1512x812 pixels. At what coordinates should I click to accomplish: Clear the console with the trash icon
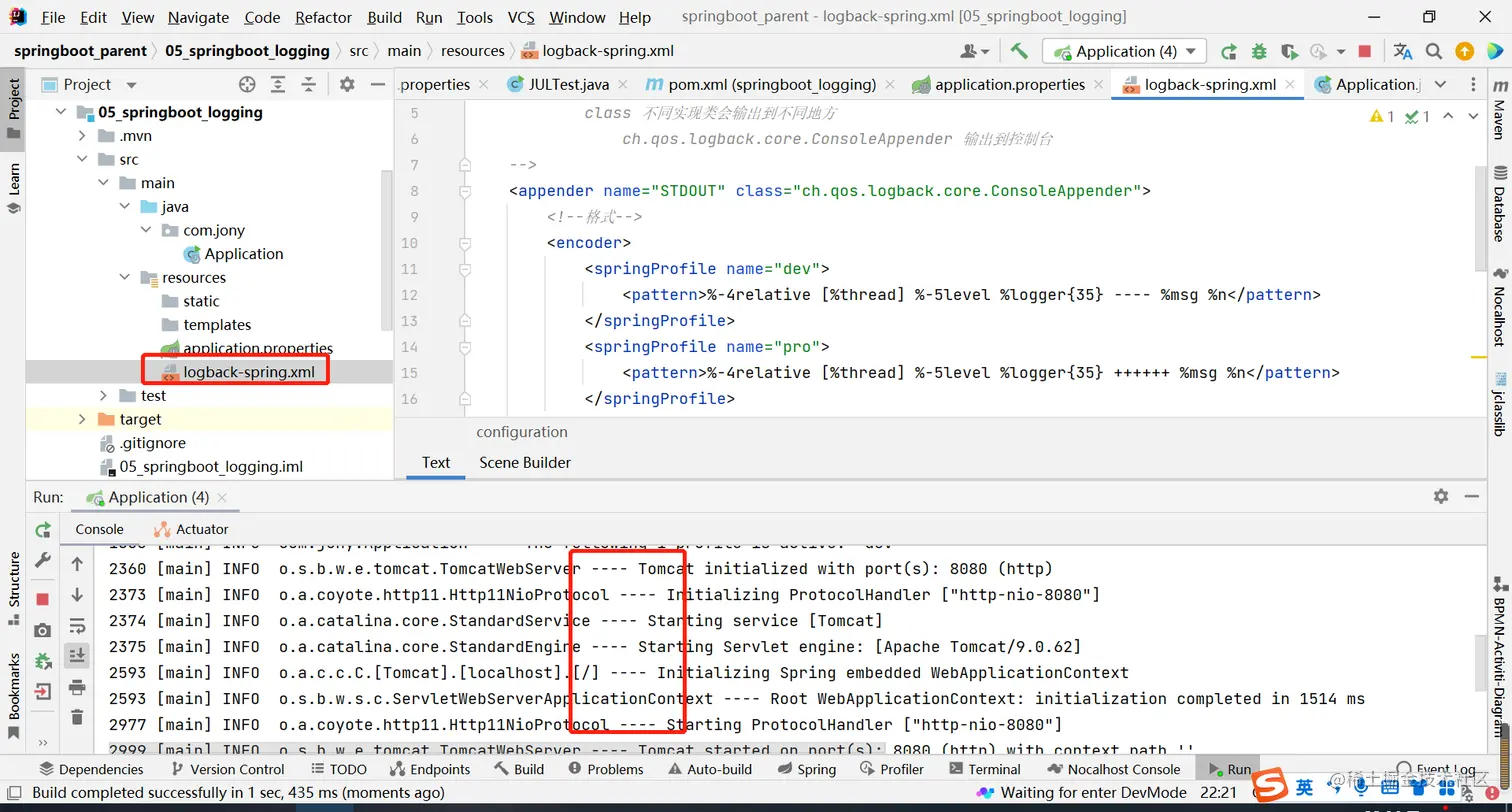[77, 717]
